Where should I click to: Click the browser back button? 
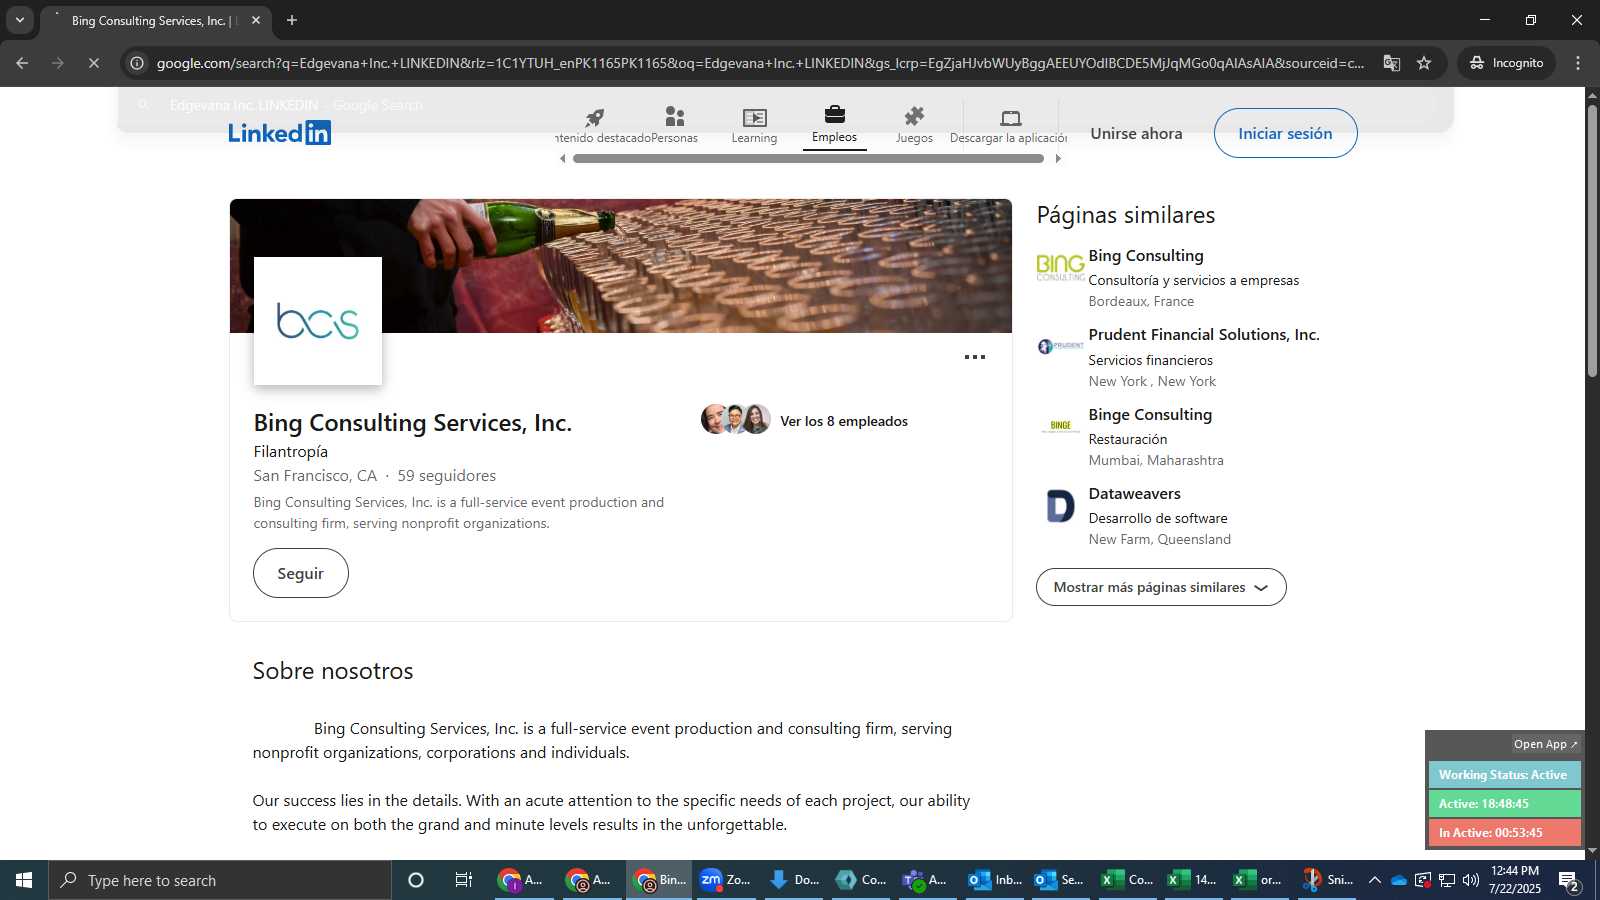click(x=22, y=63)
